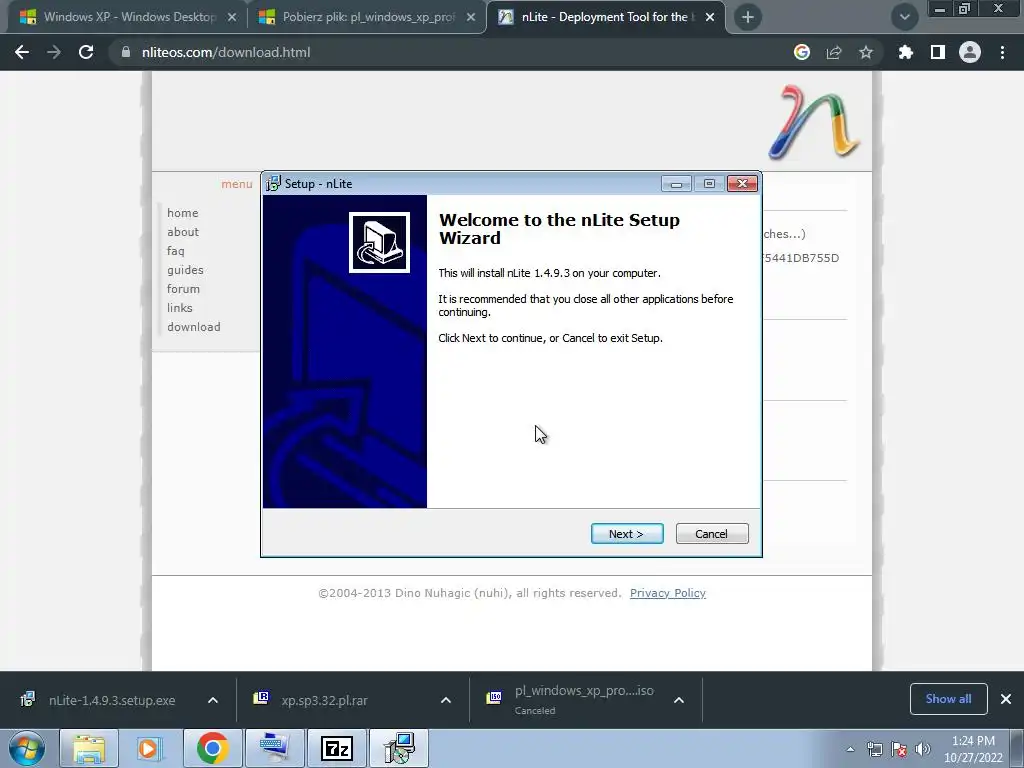1024x768 pixels.
Task: Reload the nliteos.com page
Action: [x=86, y=52]
